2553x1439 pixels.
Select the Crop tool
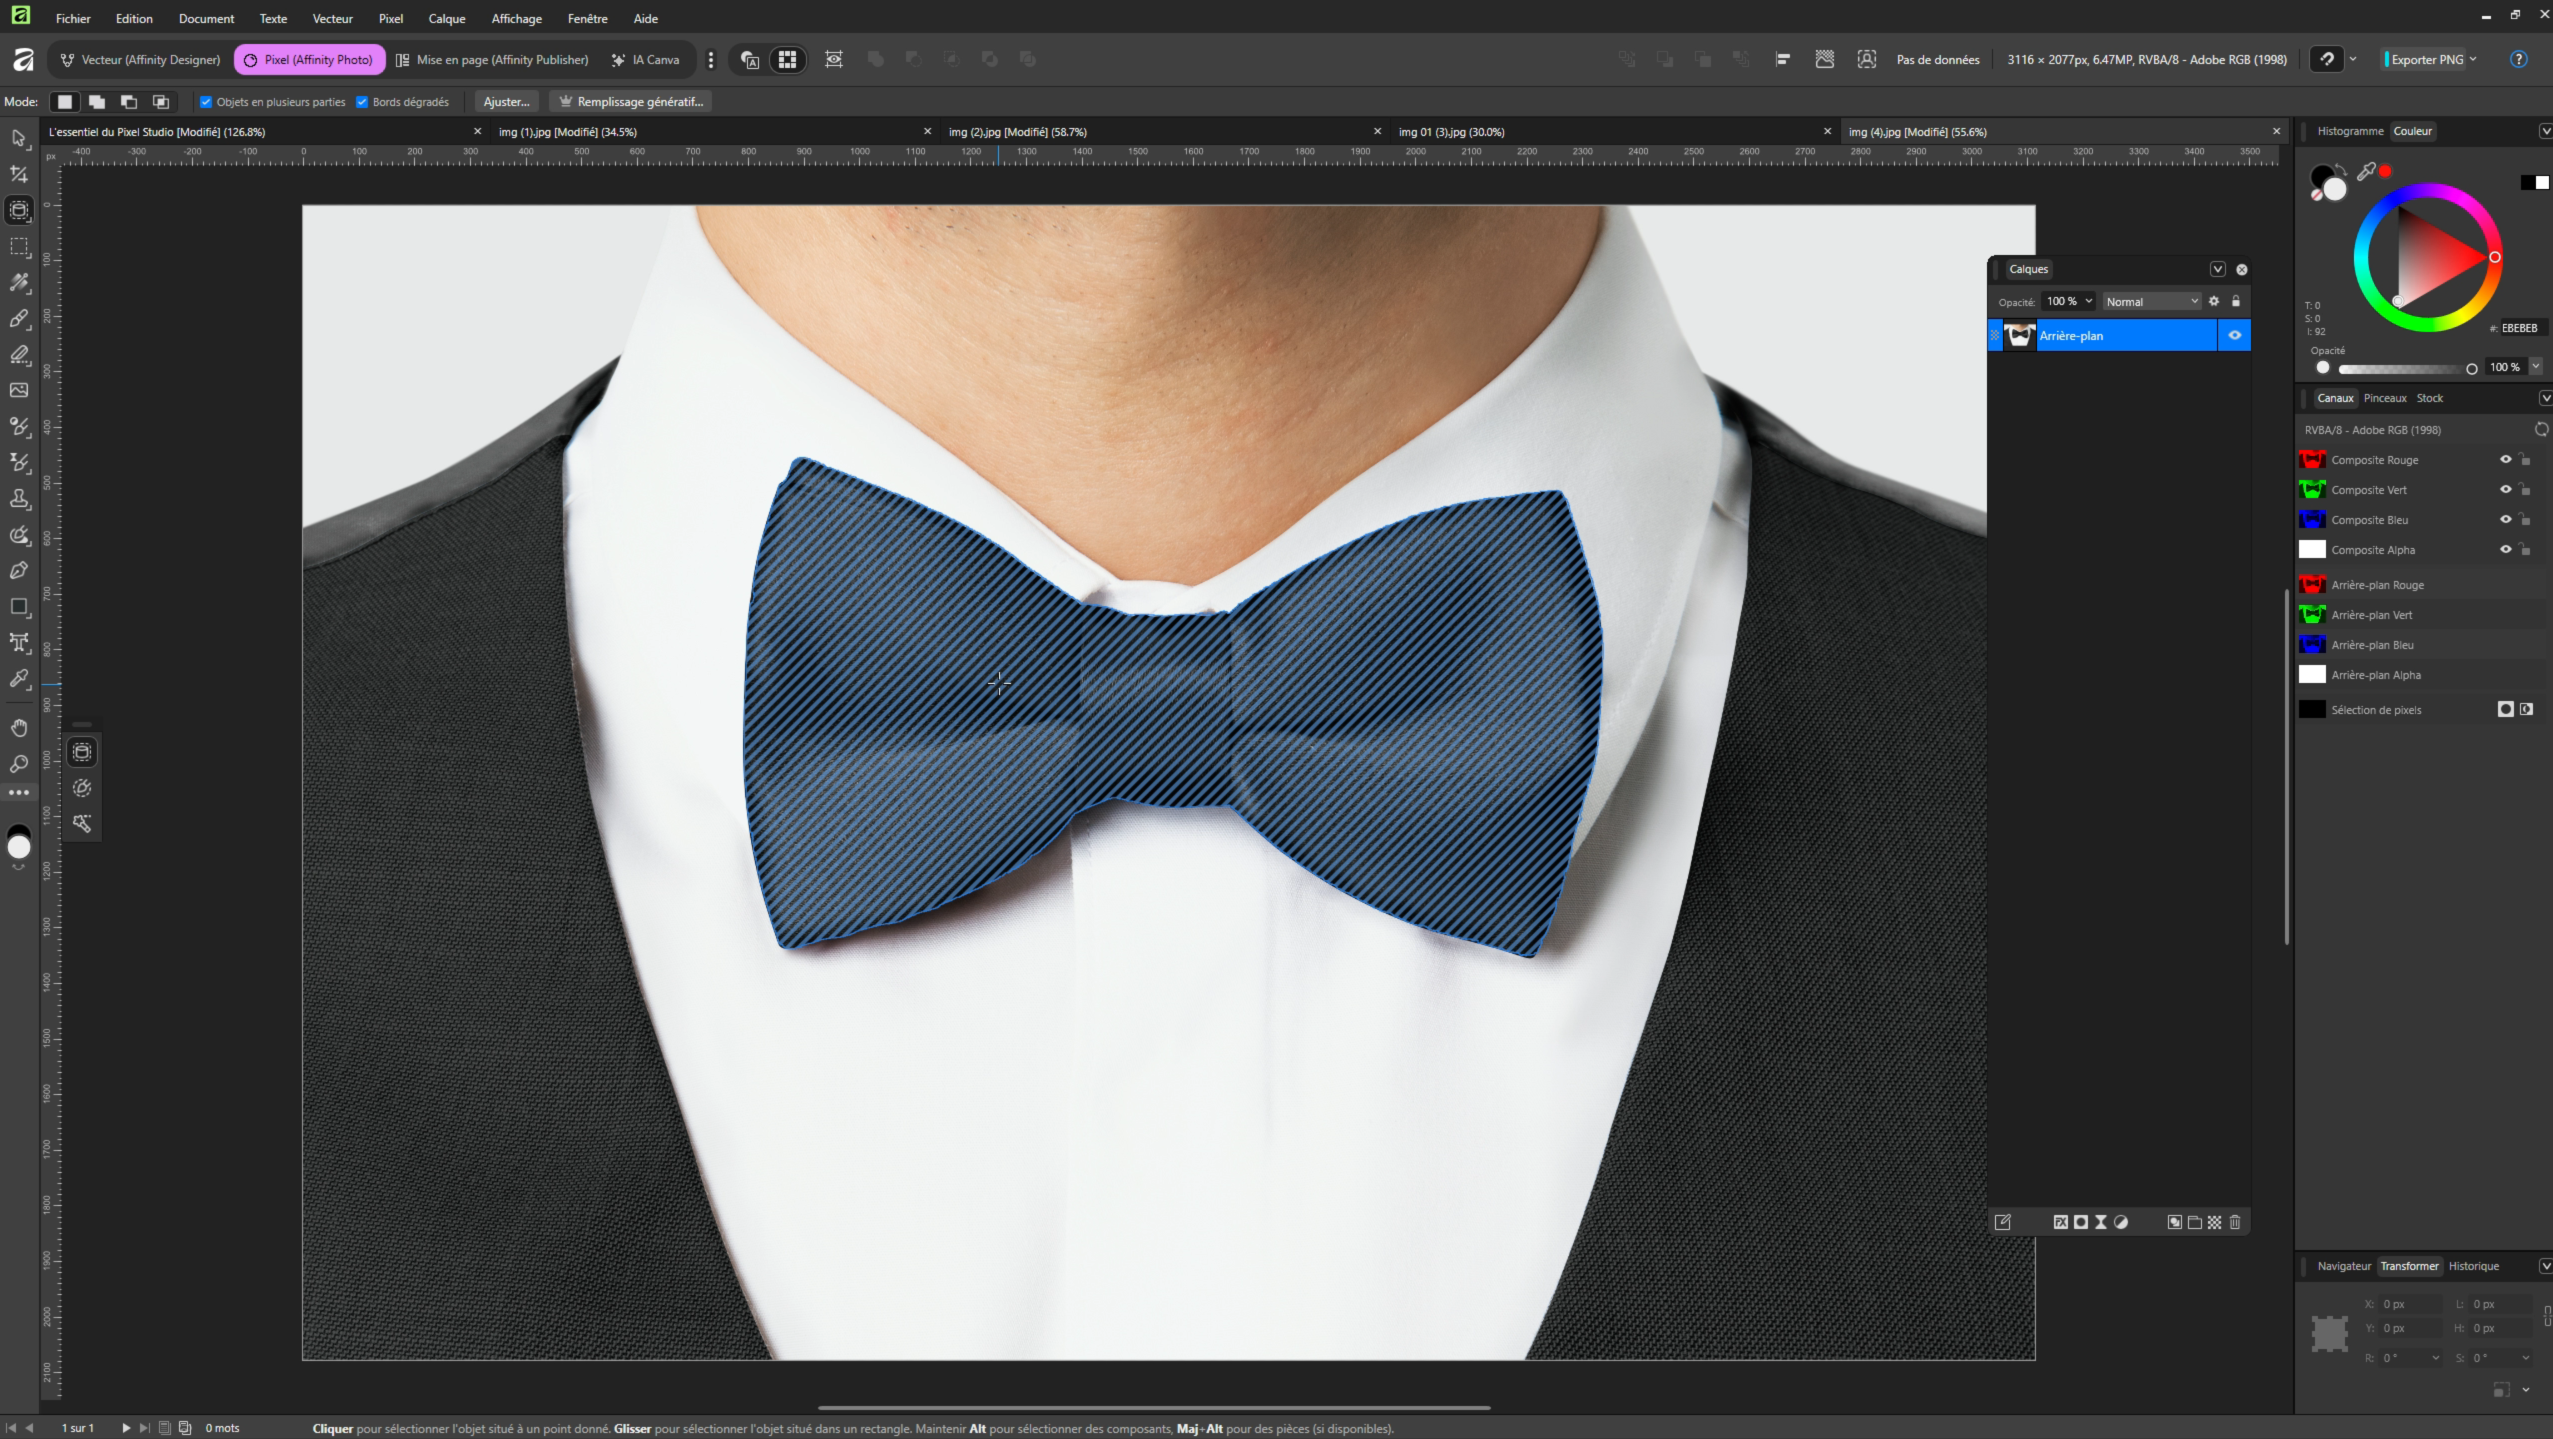[x=19, y=174]
